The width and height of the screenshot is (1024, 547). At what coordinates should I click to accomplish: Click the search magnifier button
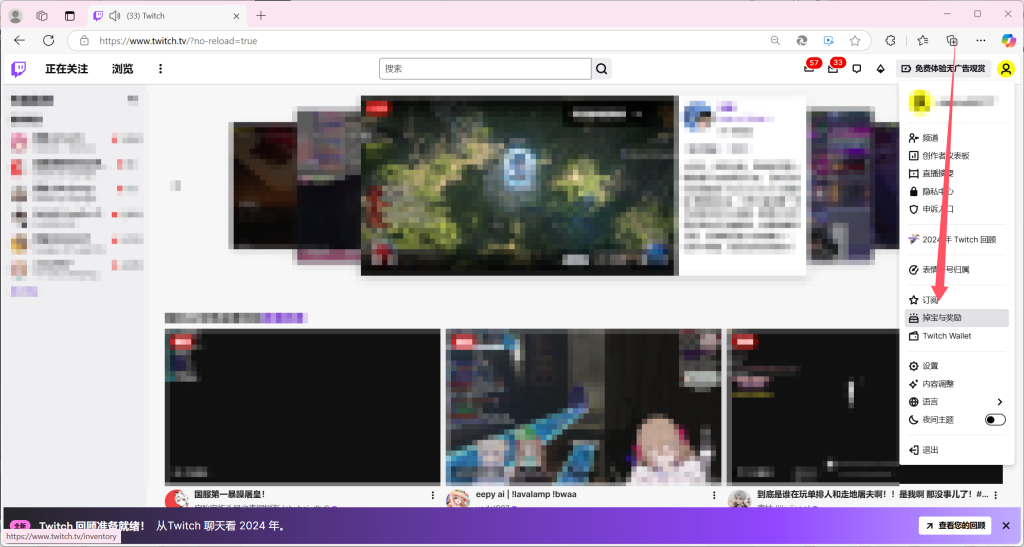601,69
